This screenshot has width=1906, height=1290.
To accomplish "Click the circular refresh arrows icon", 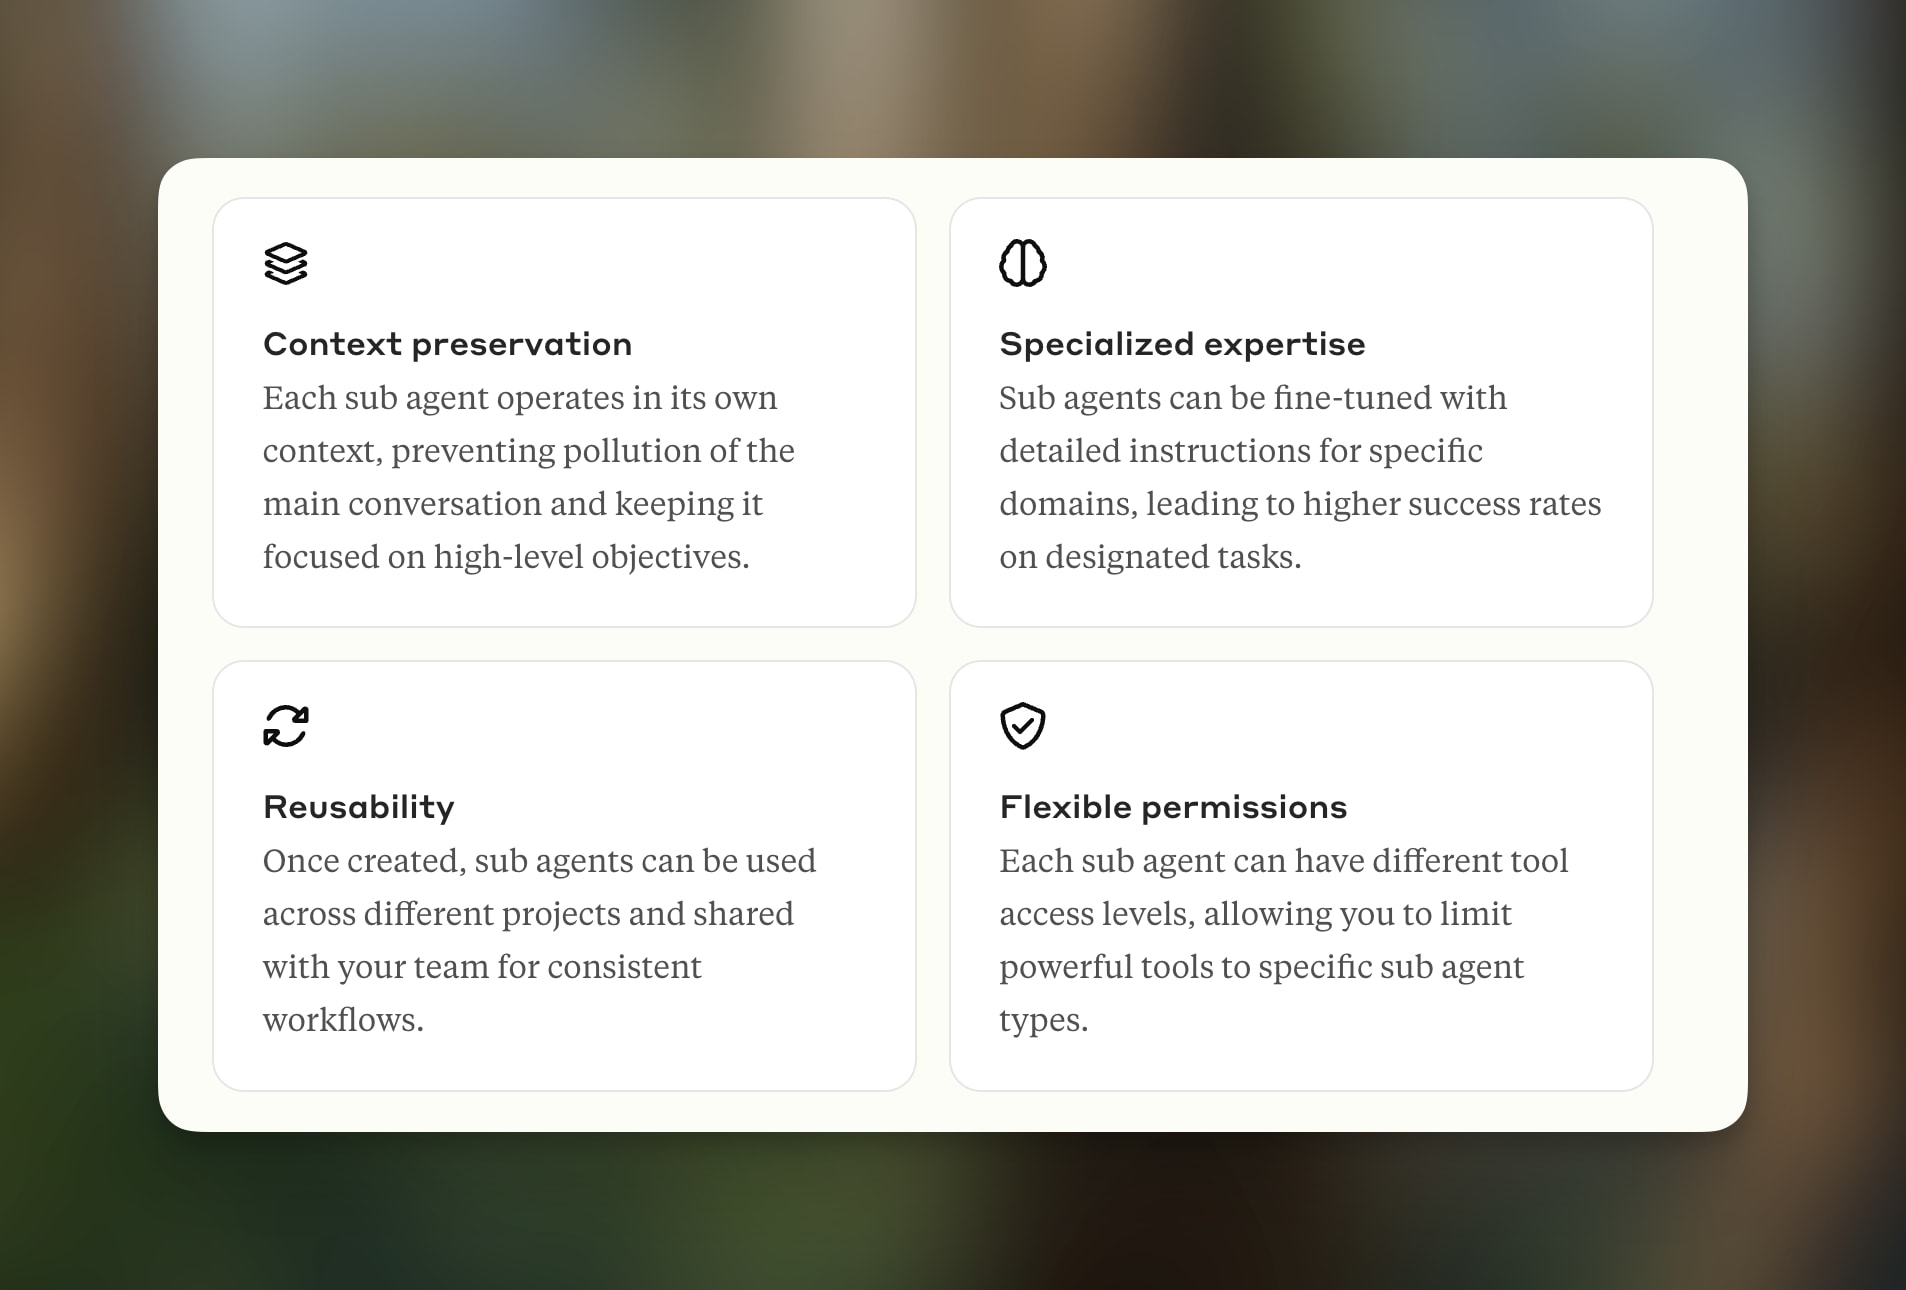I will point(286,726).
